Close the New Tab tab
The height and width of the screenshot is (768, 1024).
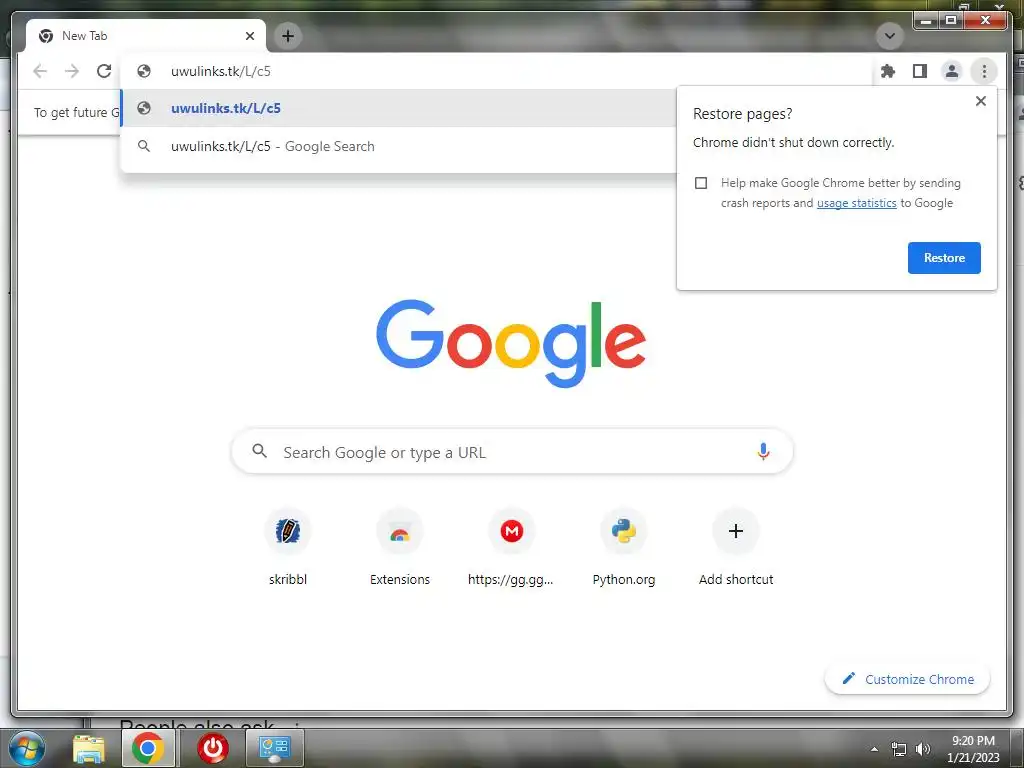pos(249,36)
